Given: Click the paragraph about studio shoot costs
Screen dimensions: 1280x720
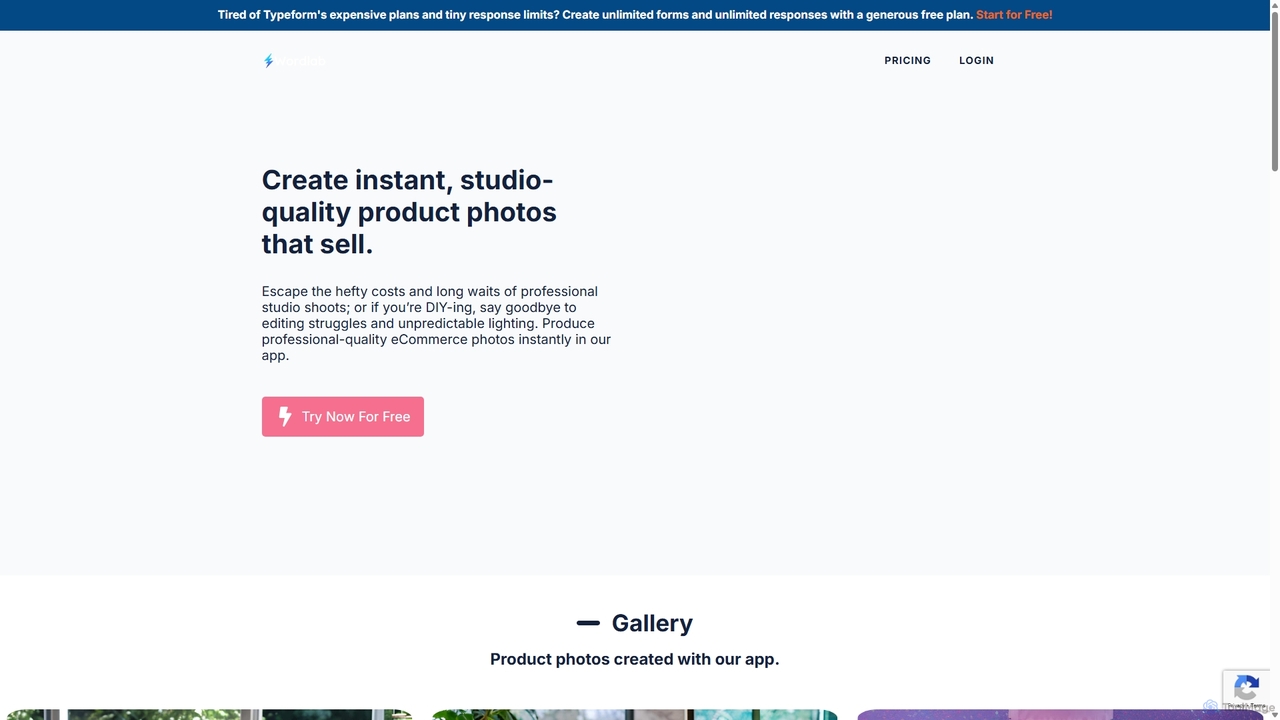Looking at the screenshot, I should tap(436, 323).
